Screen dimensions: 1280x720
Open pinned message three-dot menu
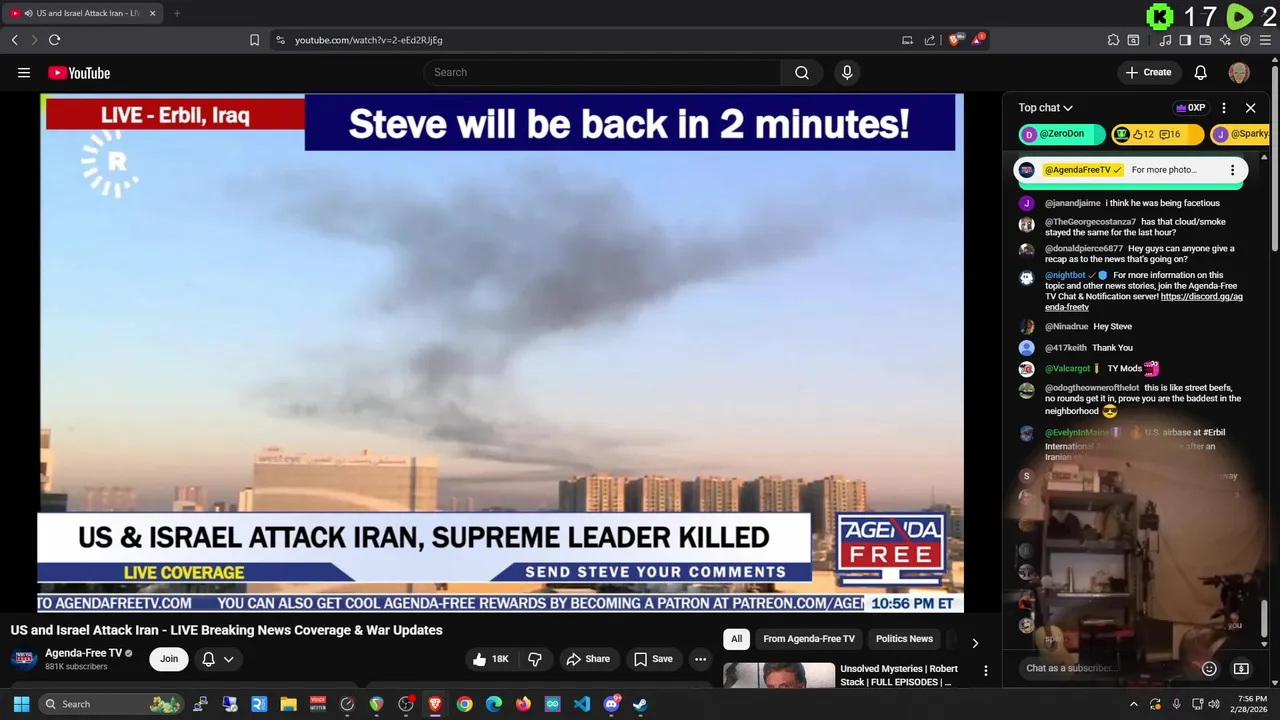1232,170
